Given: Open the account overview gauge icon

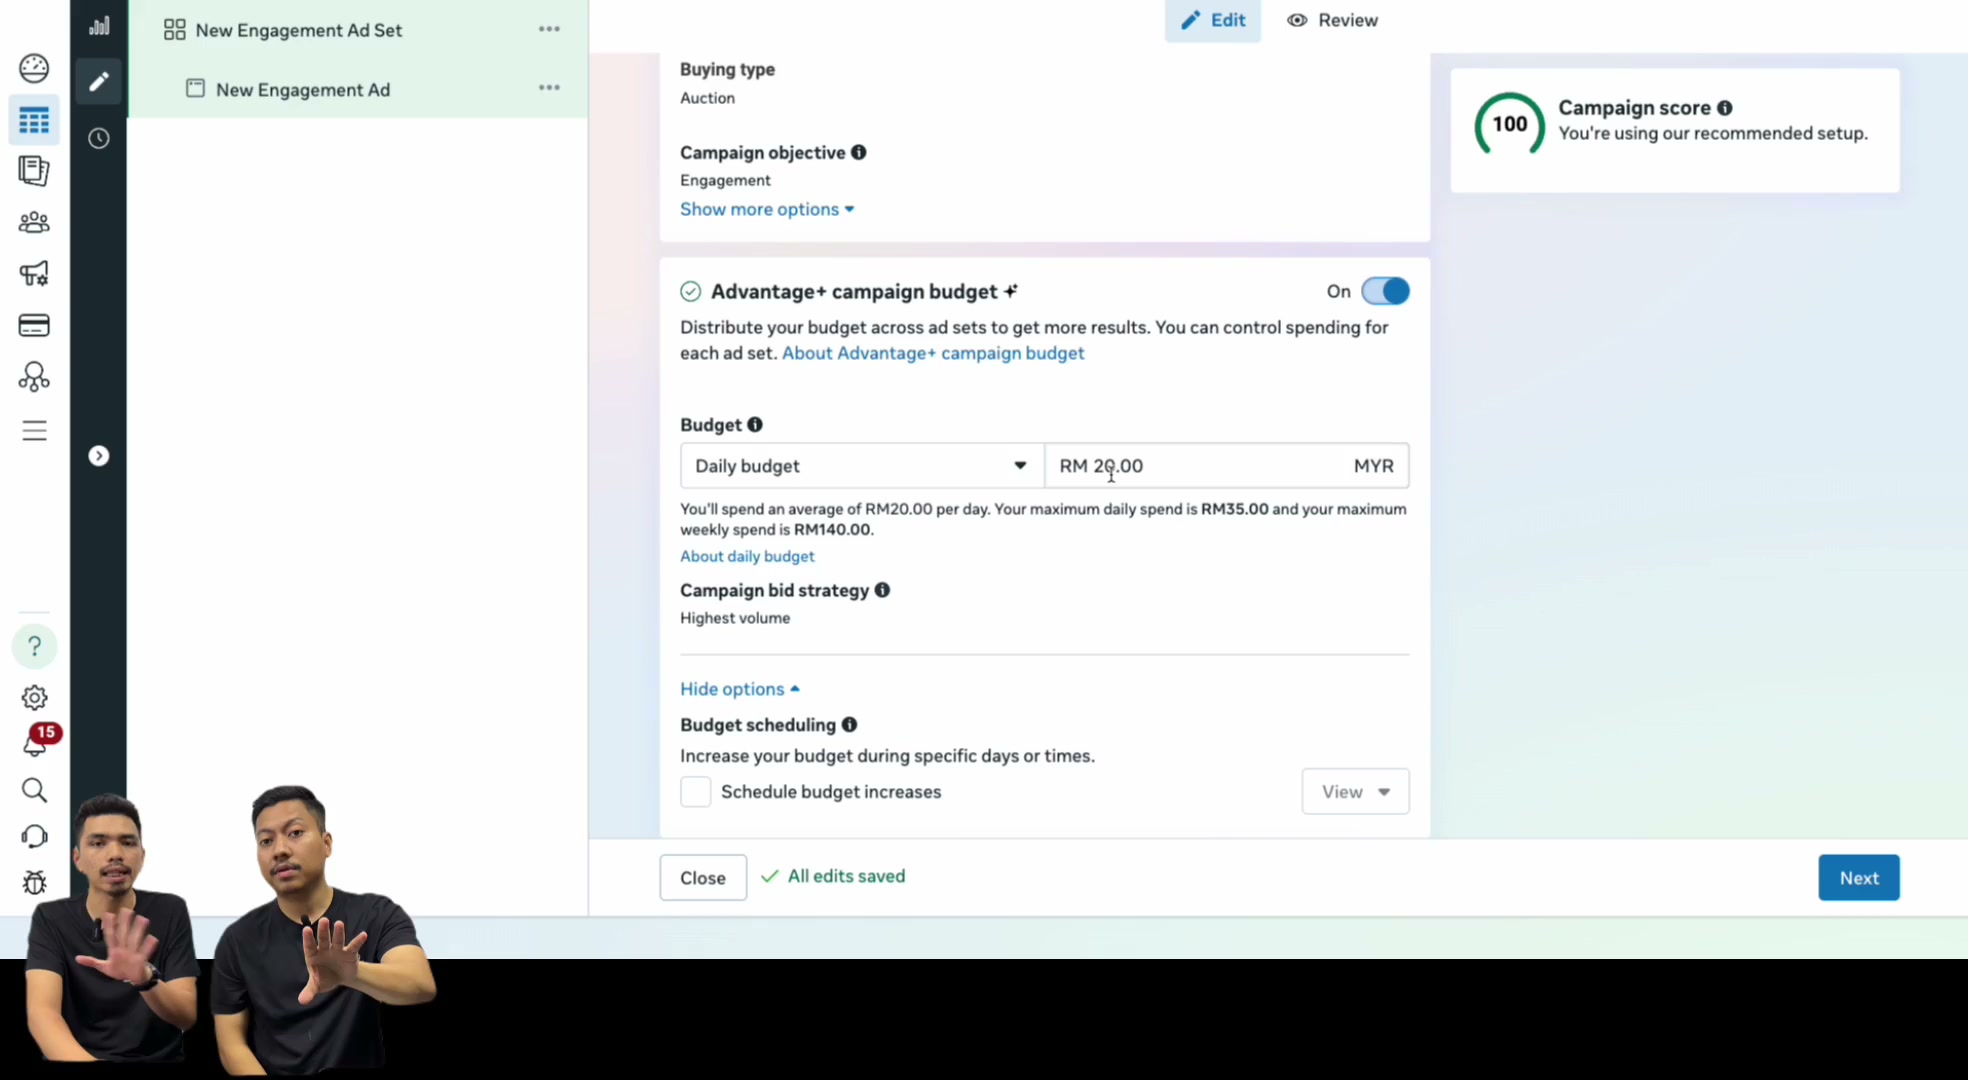Looking at the screenshot, I should [34, 68].
